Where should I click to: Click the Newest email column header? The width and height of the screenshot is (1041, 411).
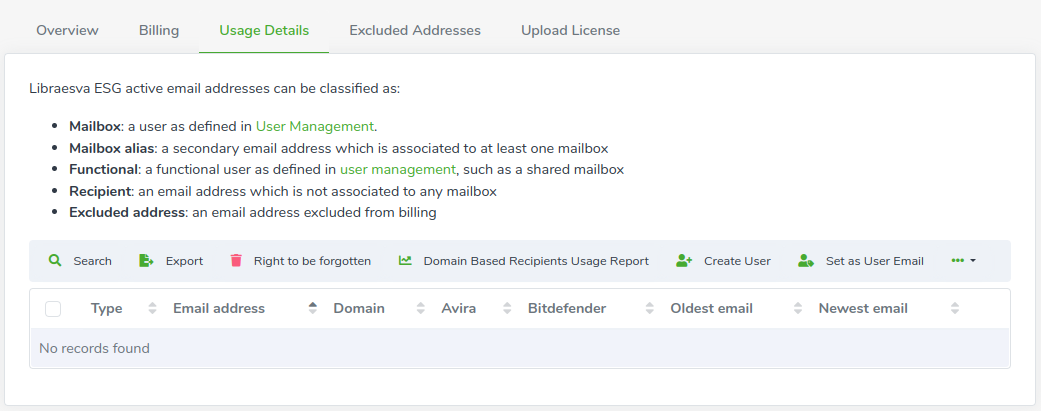[863, 308]
